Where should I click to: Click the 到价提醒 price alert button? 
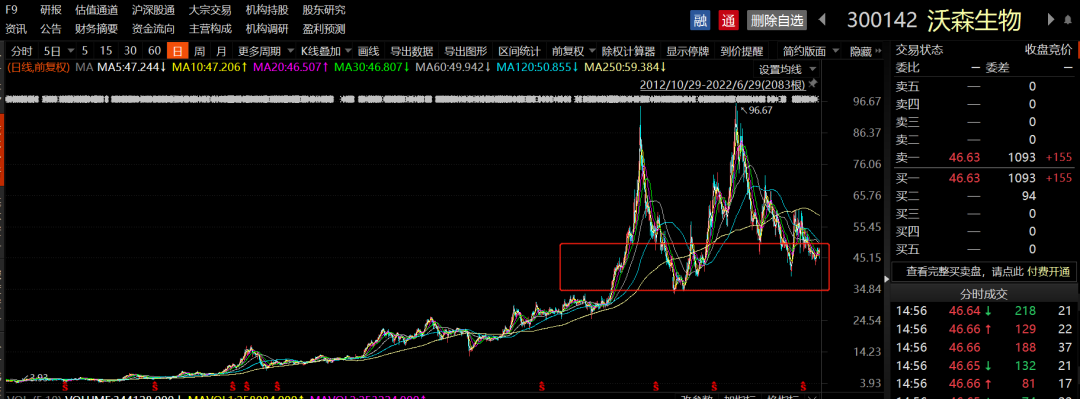pos(742,51)
